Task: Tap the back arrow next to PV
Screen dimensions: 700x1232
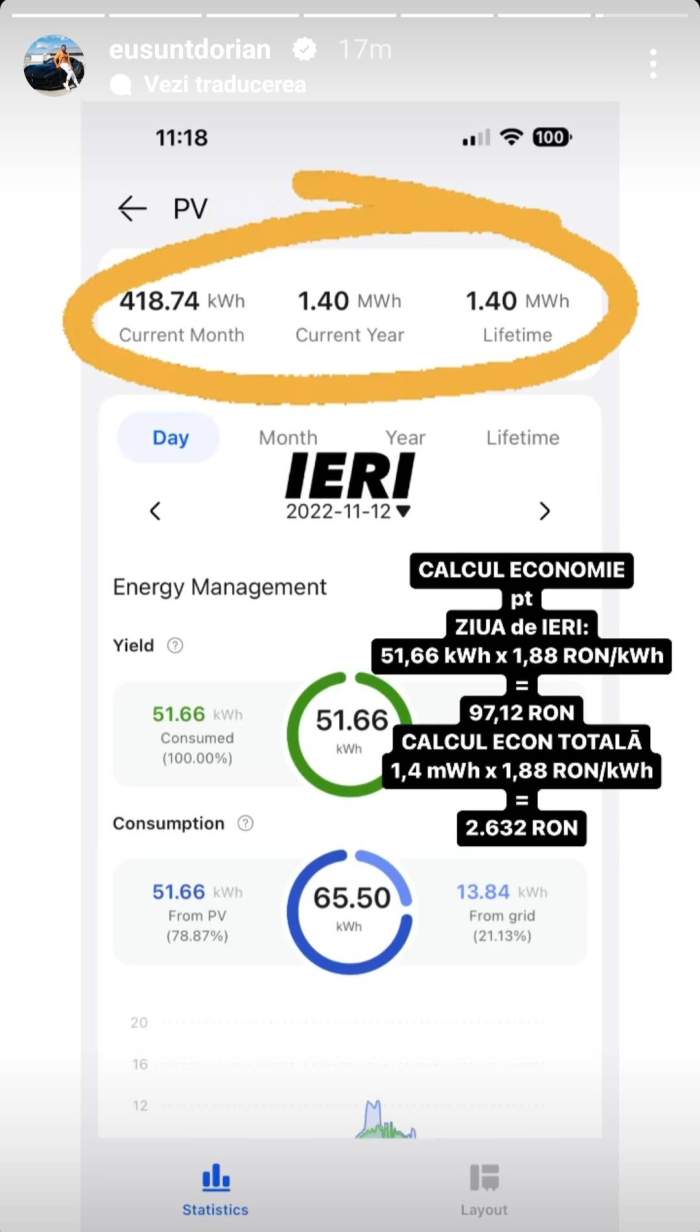Action: pyautogui.click(x=132, y=208)
